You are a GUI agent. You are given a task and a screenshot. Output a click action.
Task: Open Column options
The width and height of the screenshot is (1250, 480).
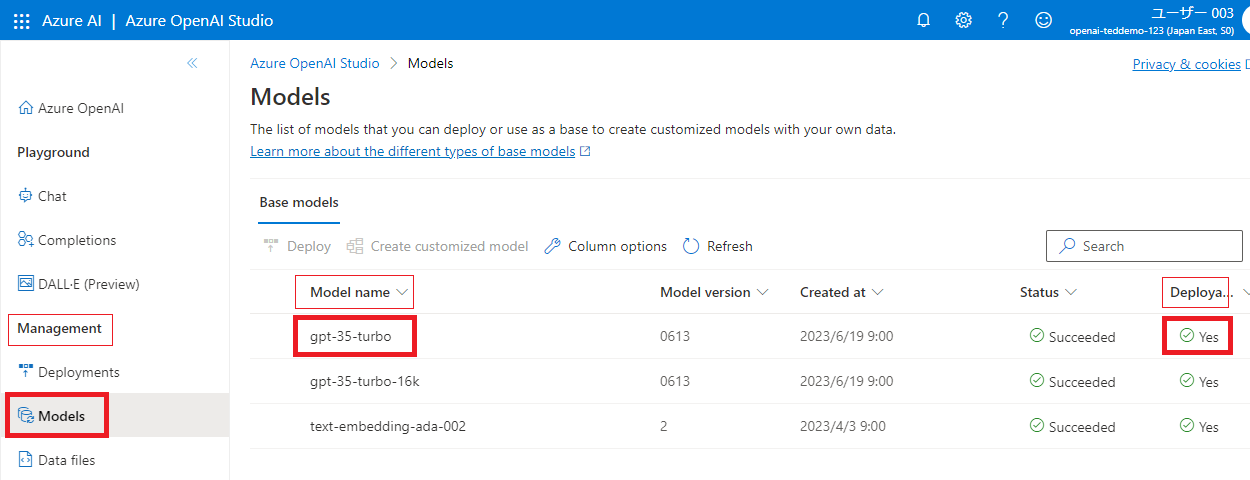(x=606, y=246)
